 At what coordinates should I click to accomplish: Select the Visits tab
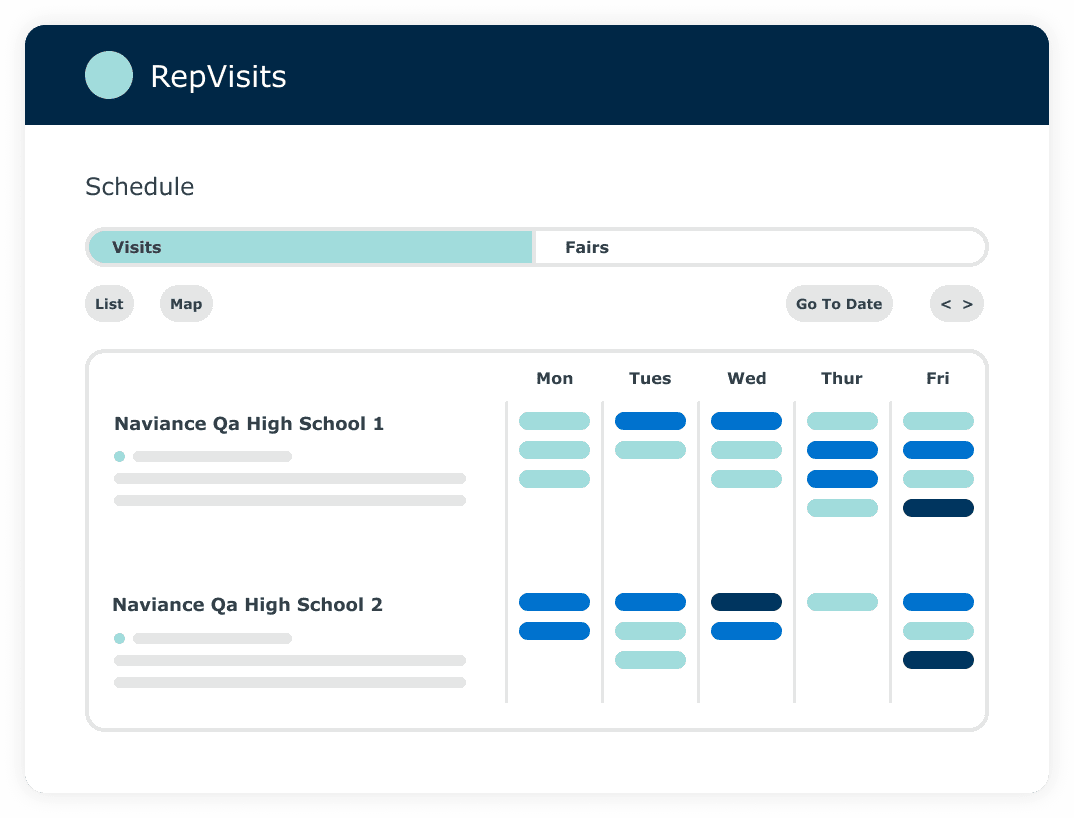click(310, 247)
